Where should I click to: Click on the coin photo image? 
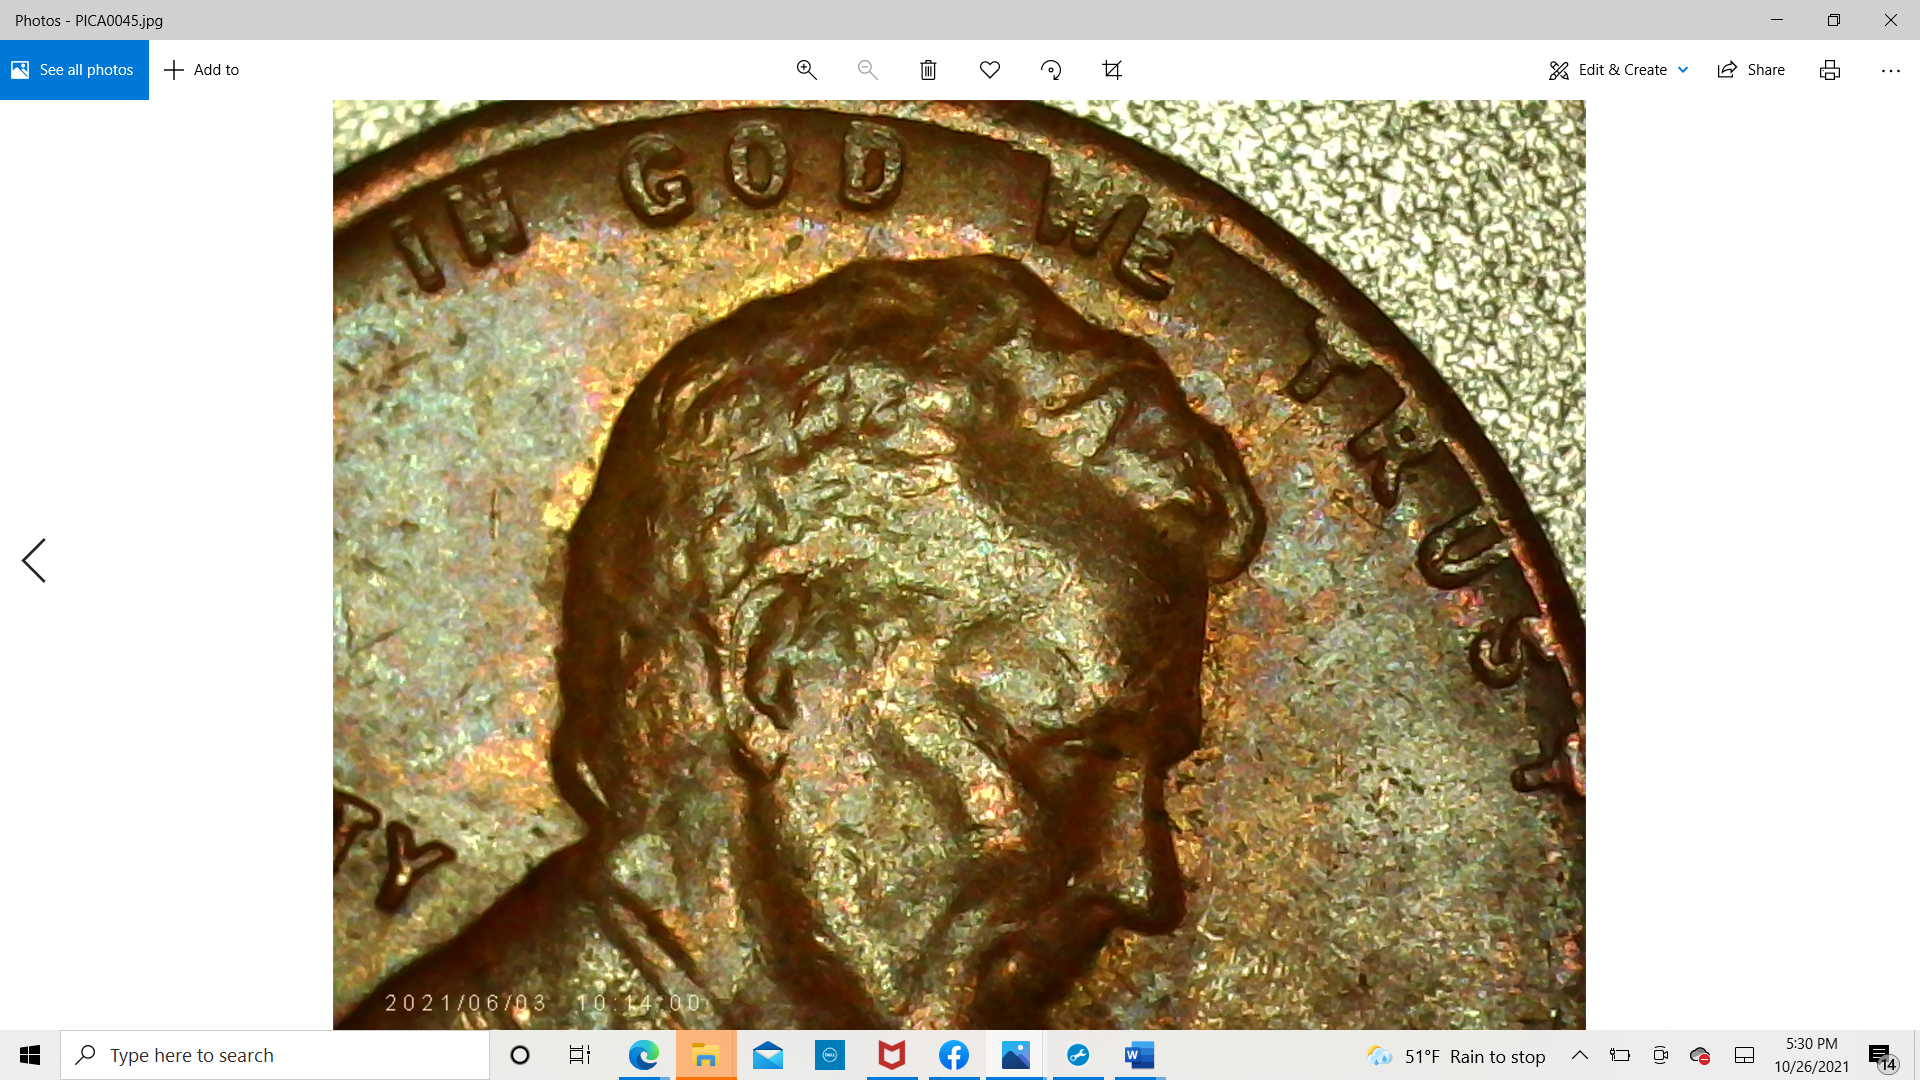pos(958,564)
